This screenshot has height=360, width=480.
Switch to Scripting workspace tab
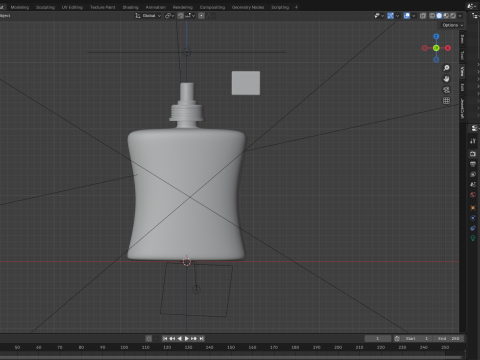coord(280,7)
